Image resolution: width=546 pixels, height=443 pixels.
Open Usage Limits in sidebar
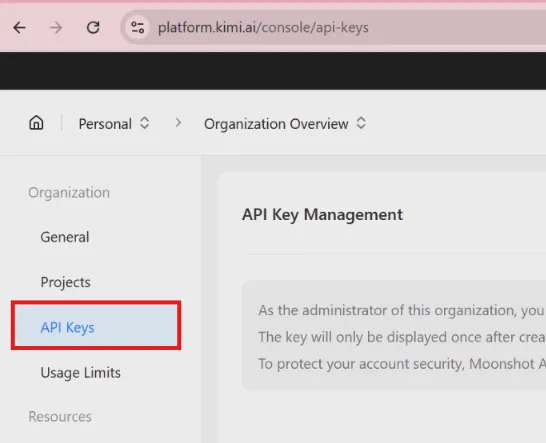click(x=80, y=373)
